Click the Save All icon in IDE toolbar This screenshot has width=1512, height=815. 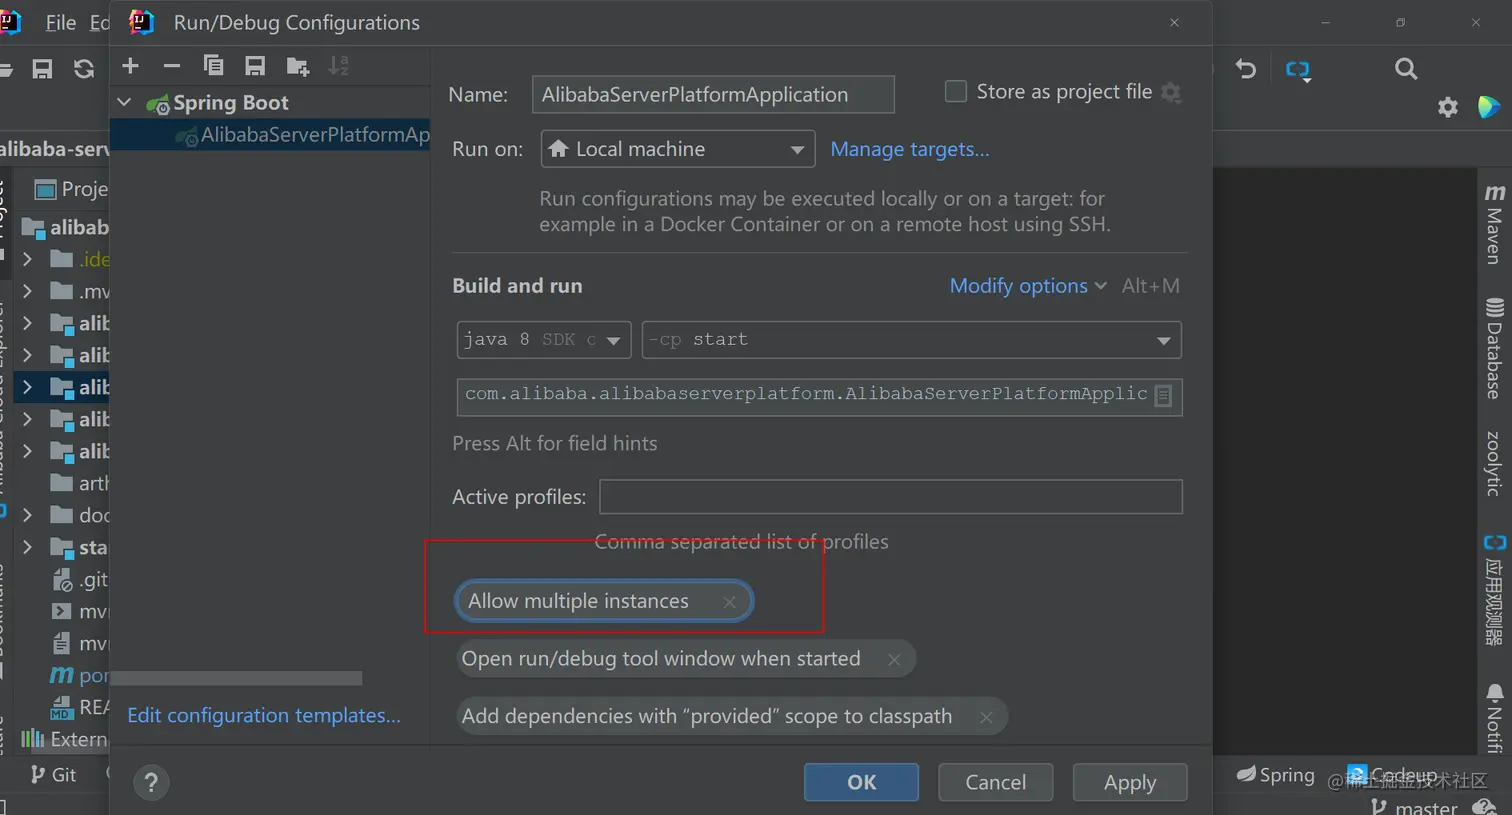[42, 69]
